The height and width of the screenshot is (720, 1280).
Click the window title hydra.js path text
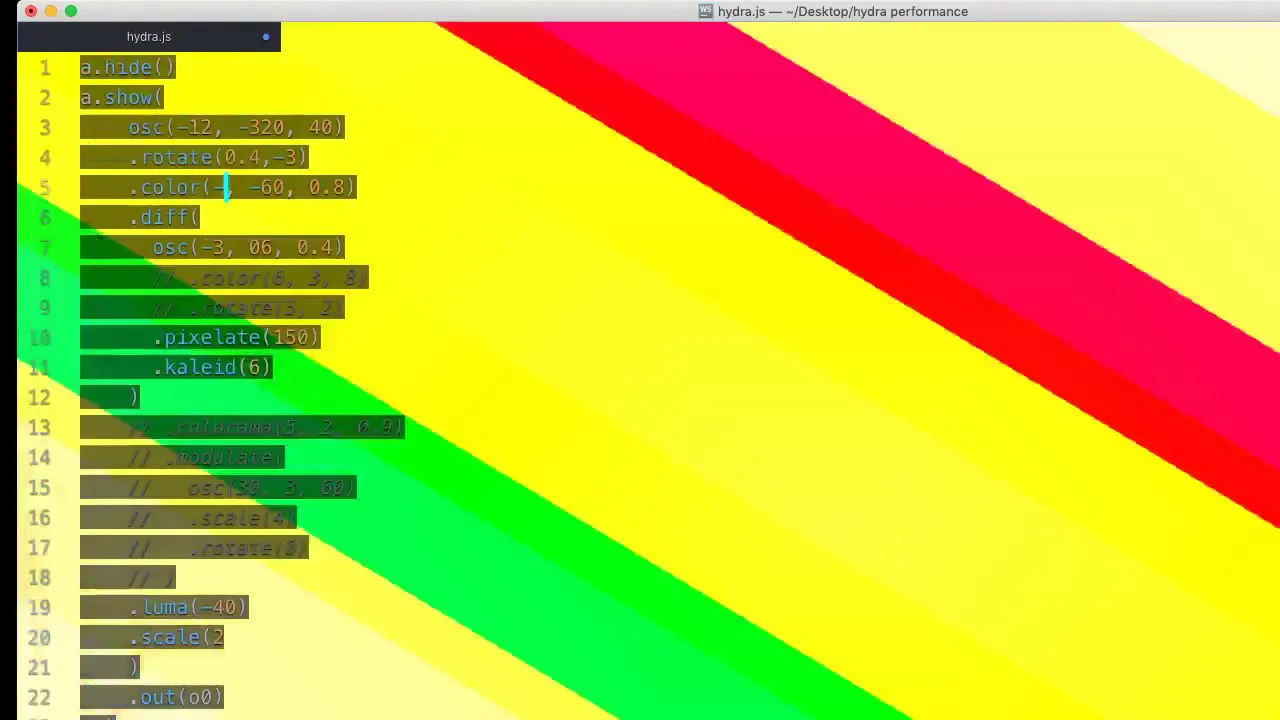(842, 11)
